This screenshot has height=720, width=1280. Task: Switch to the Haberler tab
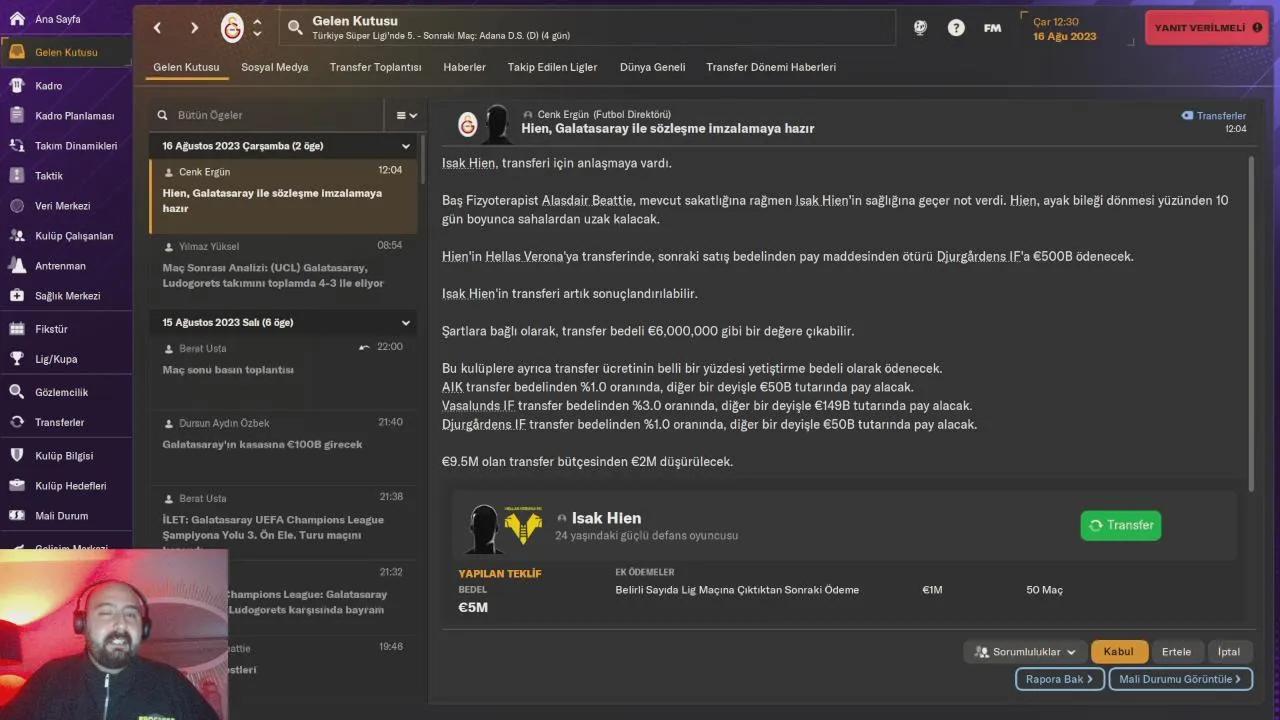464,67
